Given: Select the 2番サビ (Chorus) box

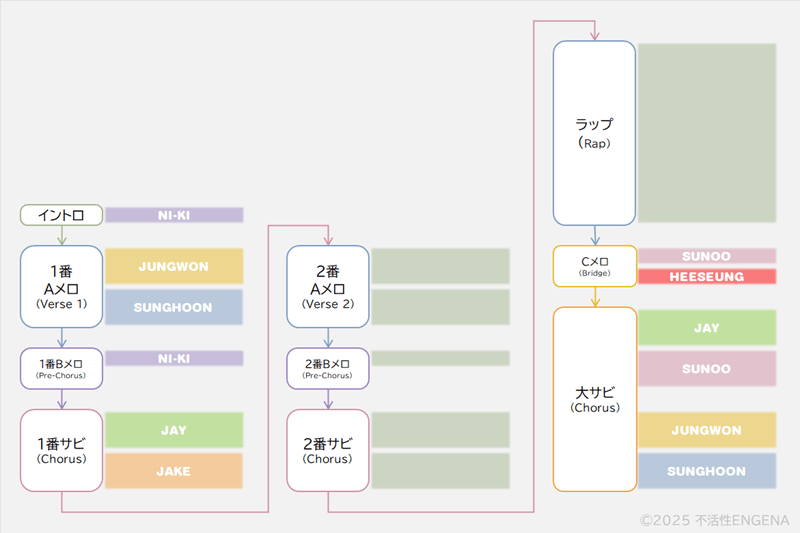Looking at the screenshot, I should pos(327,450).
